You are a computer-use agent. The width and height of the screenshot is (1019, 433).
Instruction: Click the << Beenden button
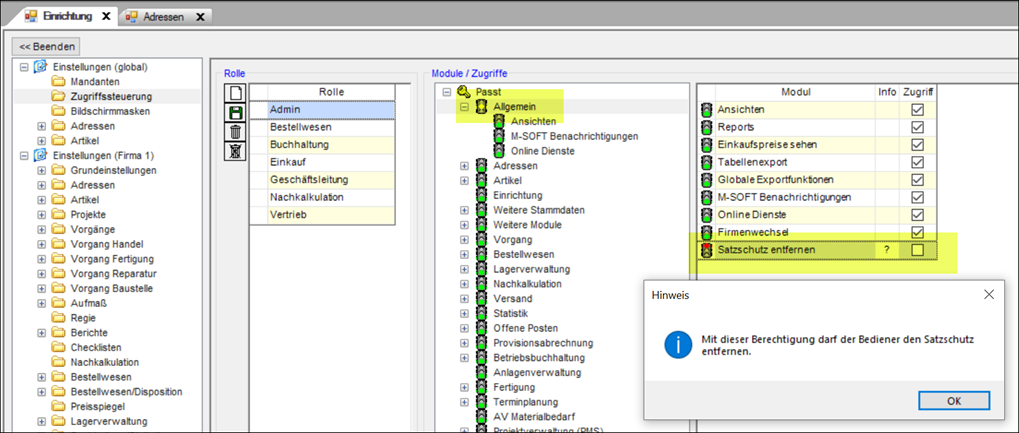click(46, 47)
